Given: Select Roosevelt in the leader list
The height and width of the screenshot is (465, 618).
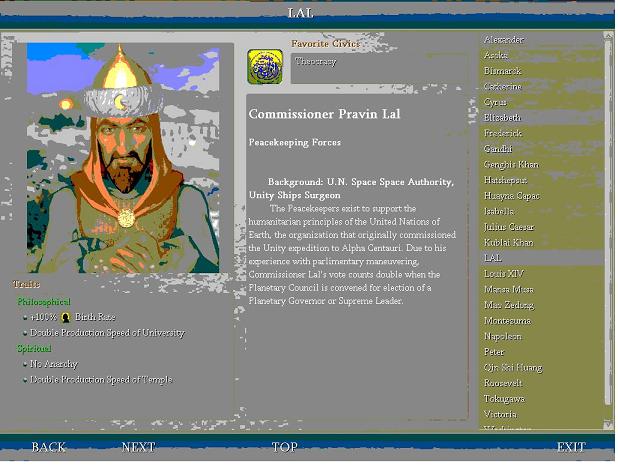Looking at the screenshot, I should [x=503, y=383].
